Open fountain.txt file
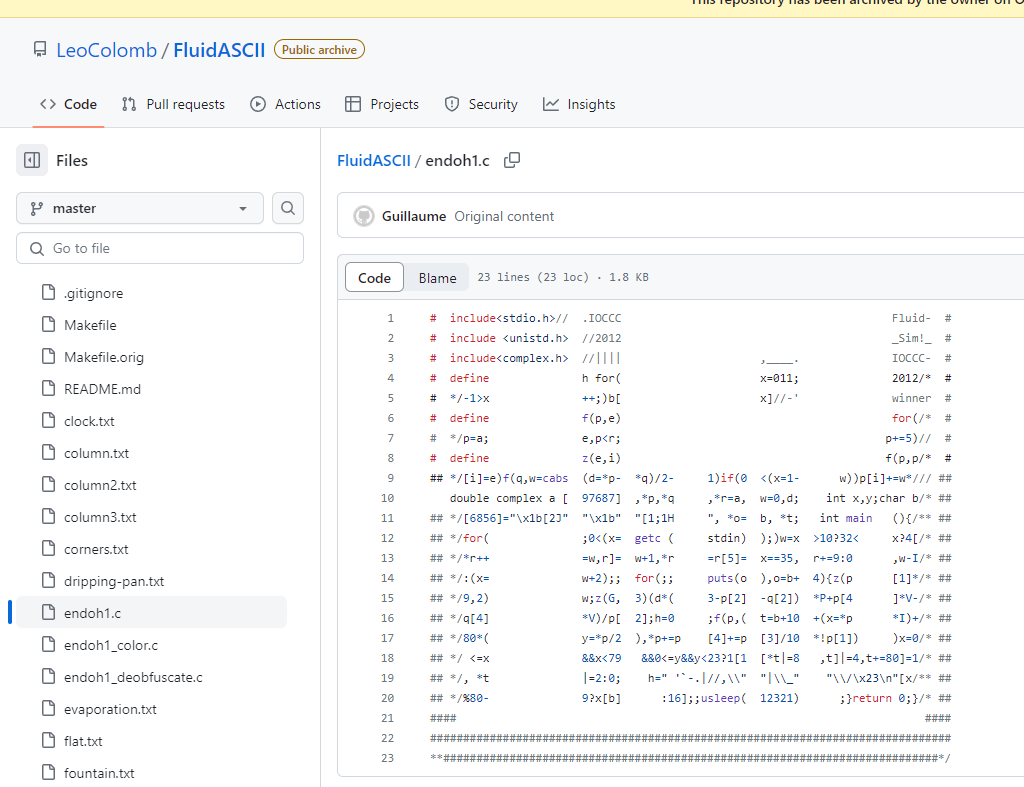This screenshot has height=787, width=1024. click(x=99, y=773)
